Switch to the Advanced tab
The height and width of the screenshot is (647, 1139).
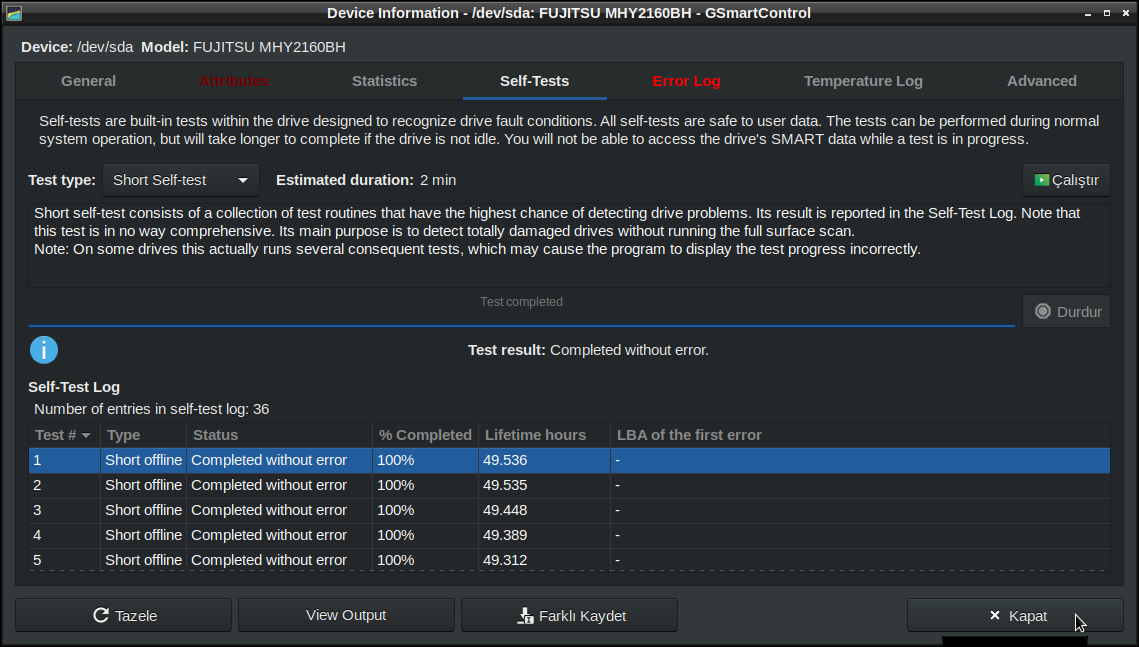1042,81
